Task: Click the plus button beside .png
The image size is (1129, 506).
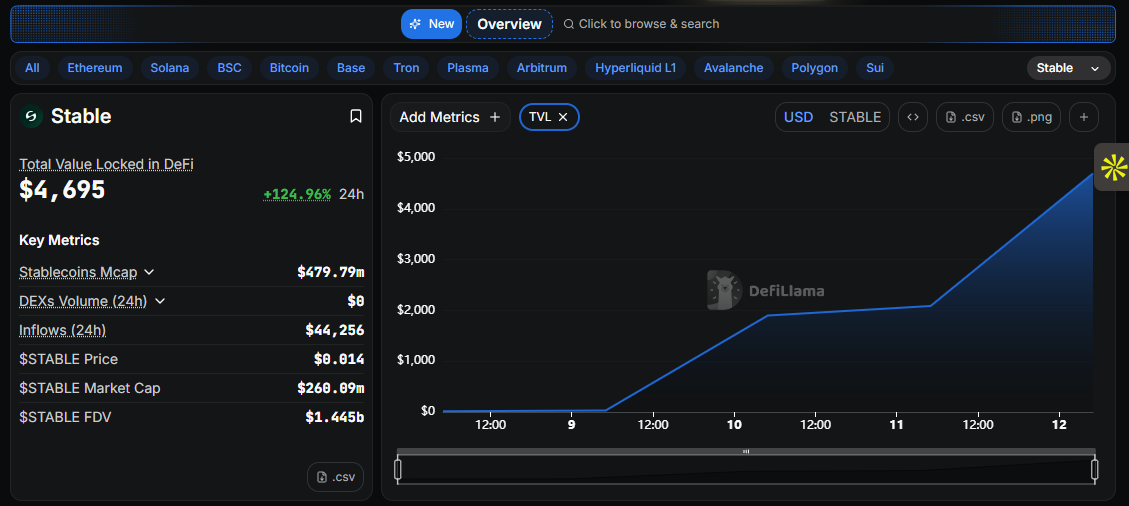Action: (1084, 117)
